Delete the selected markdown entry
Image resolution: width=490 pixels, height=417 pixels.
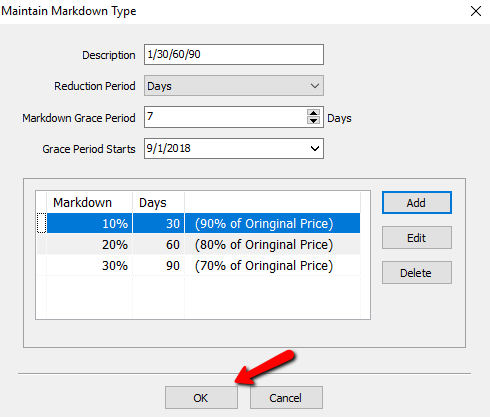[417, 273]
